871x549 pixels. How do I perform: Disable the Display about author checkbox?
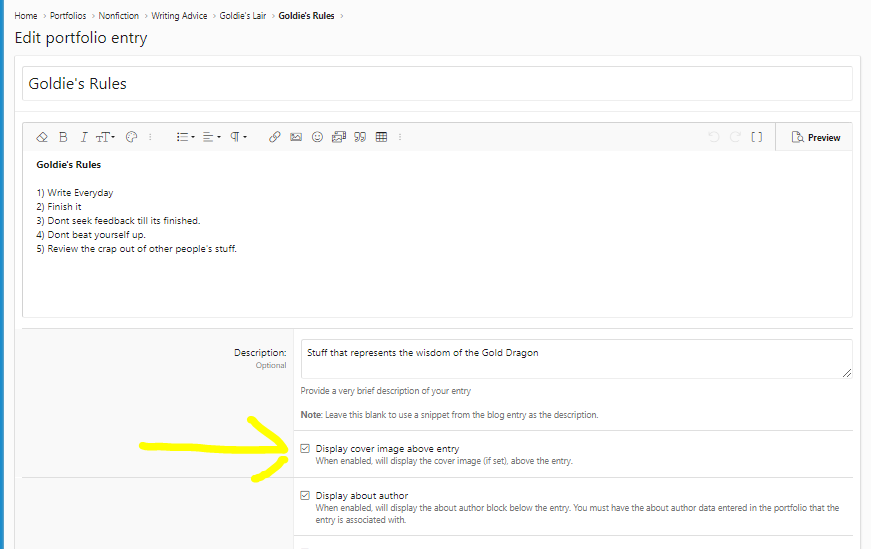tap(305, 495)
